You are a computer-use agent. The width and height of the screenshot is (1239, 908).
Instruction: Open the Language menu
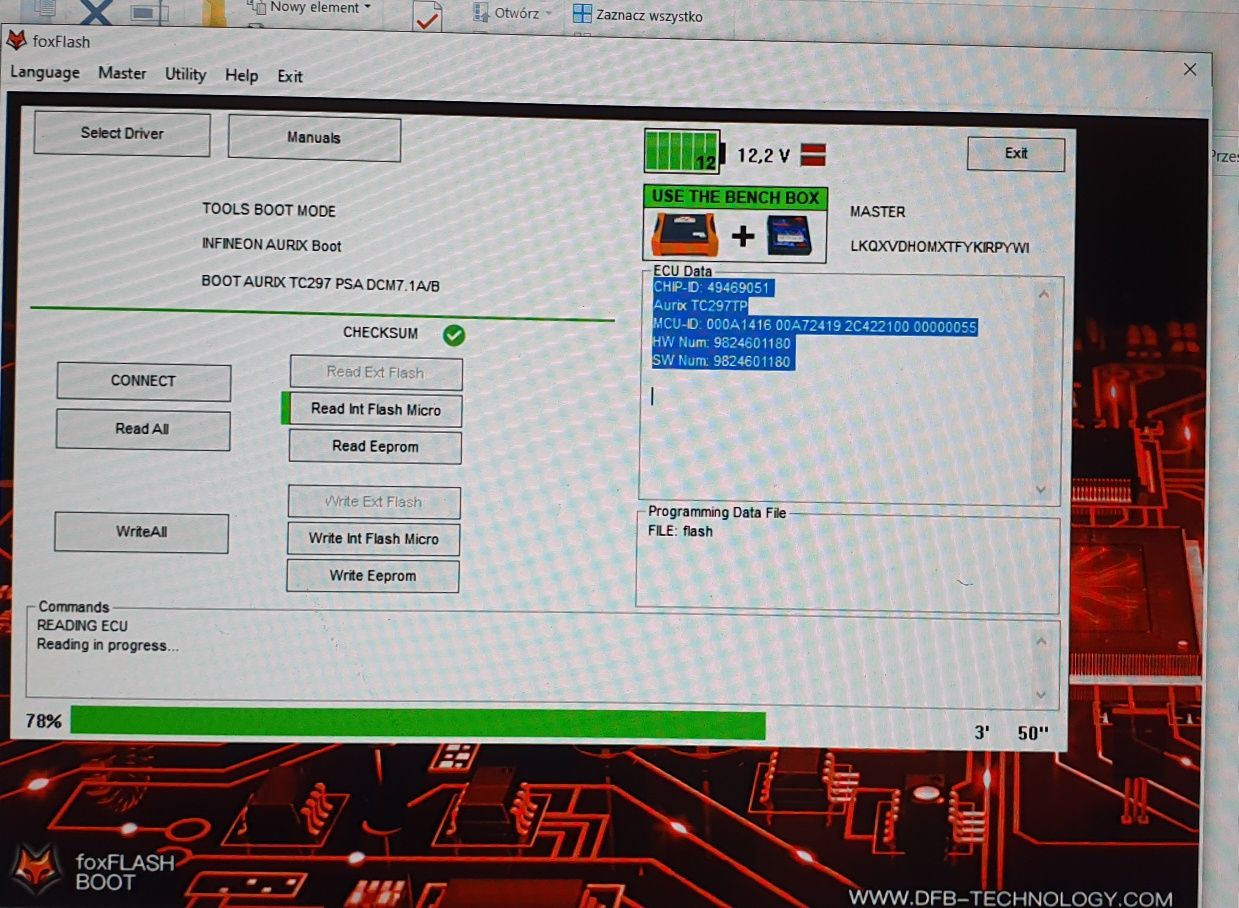pos(45,73)
